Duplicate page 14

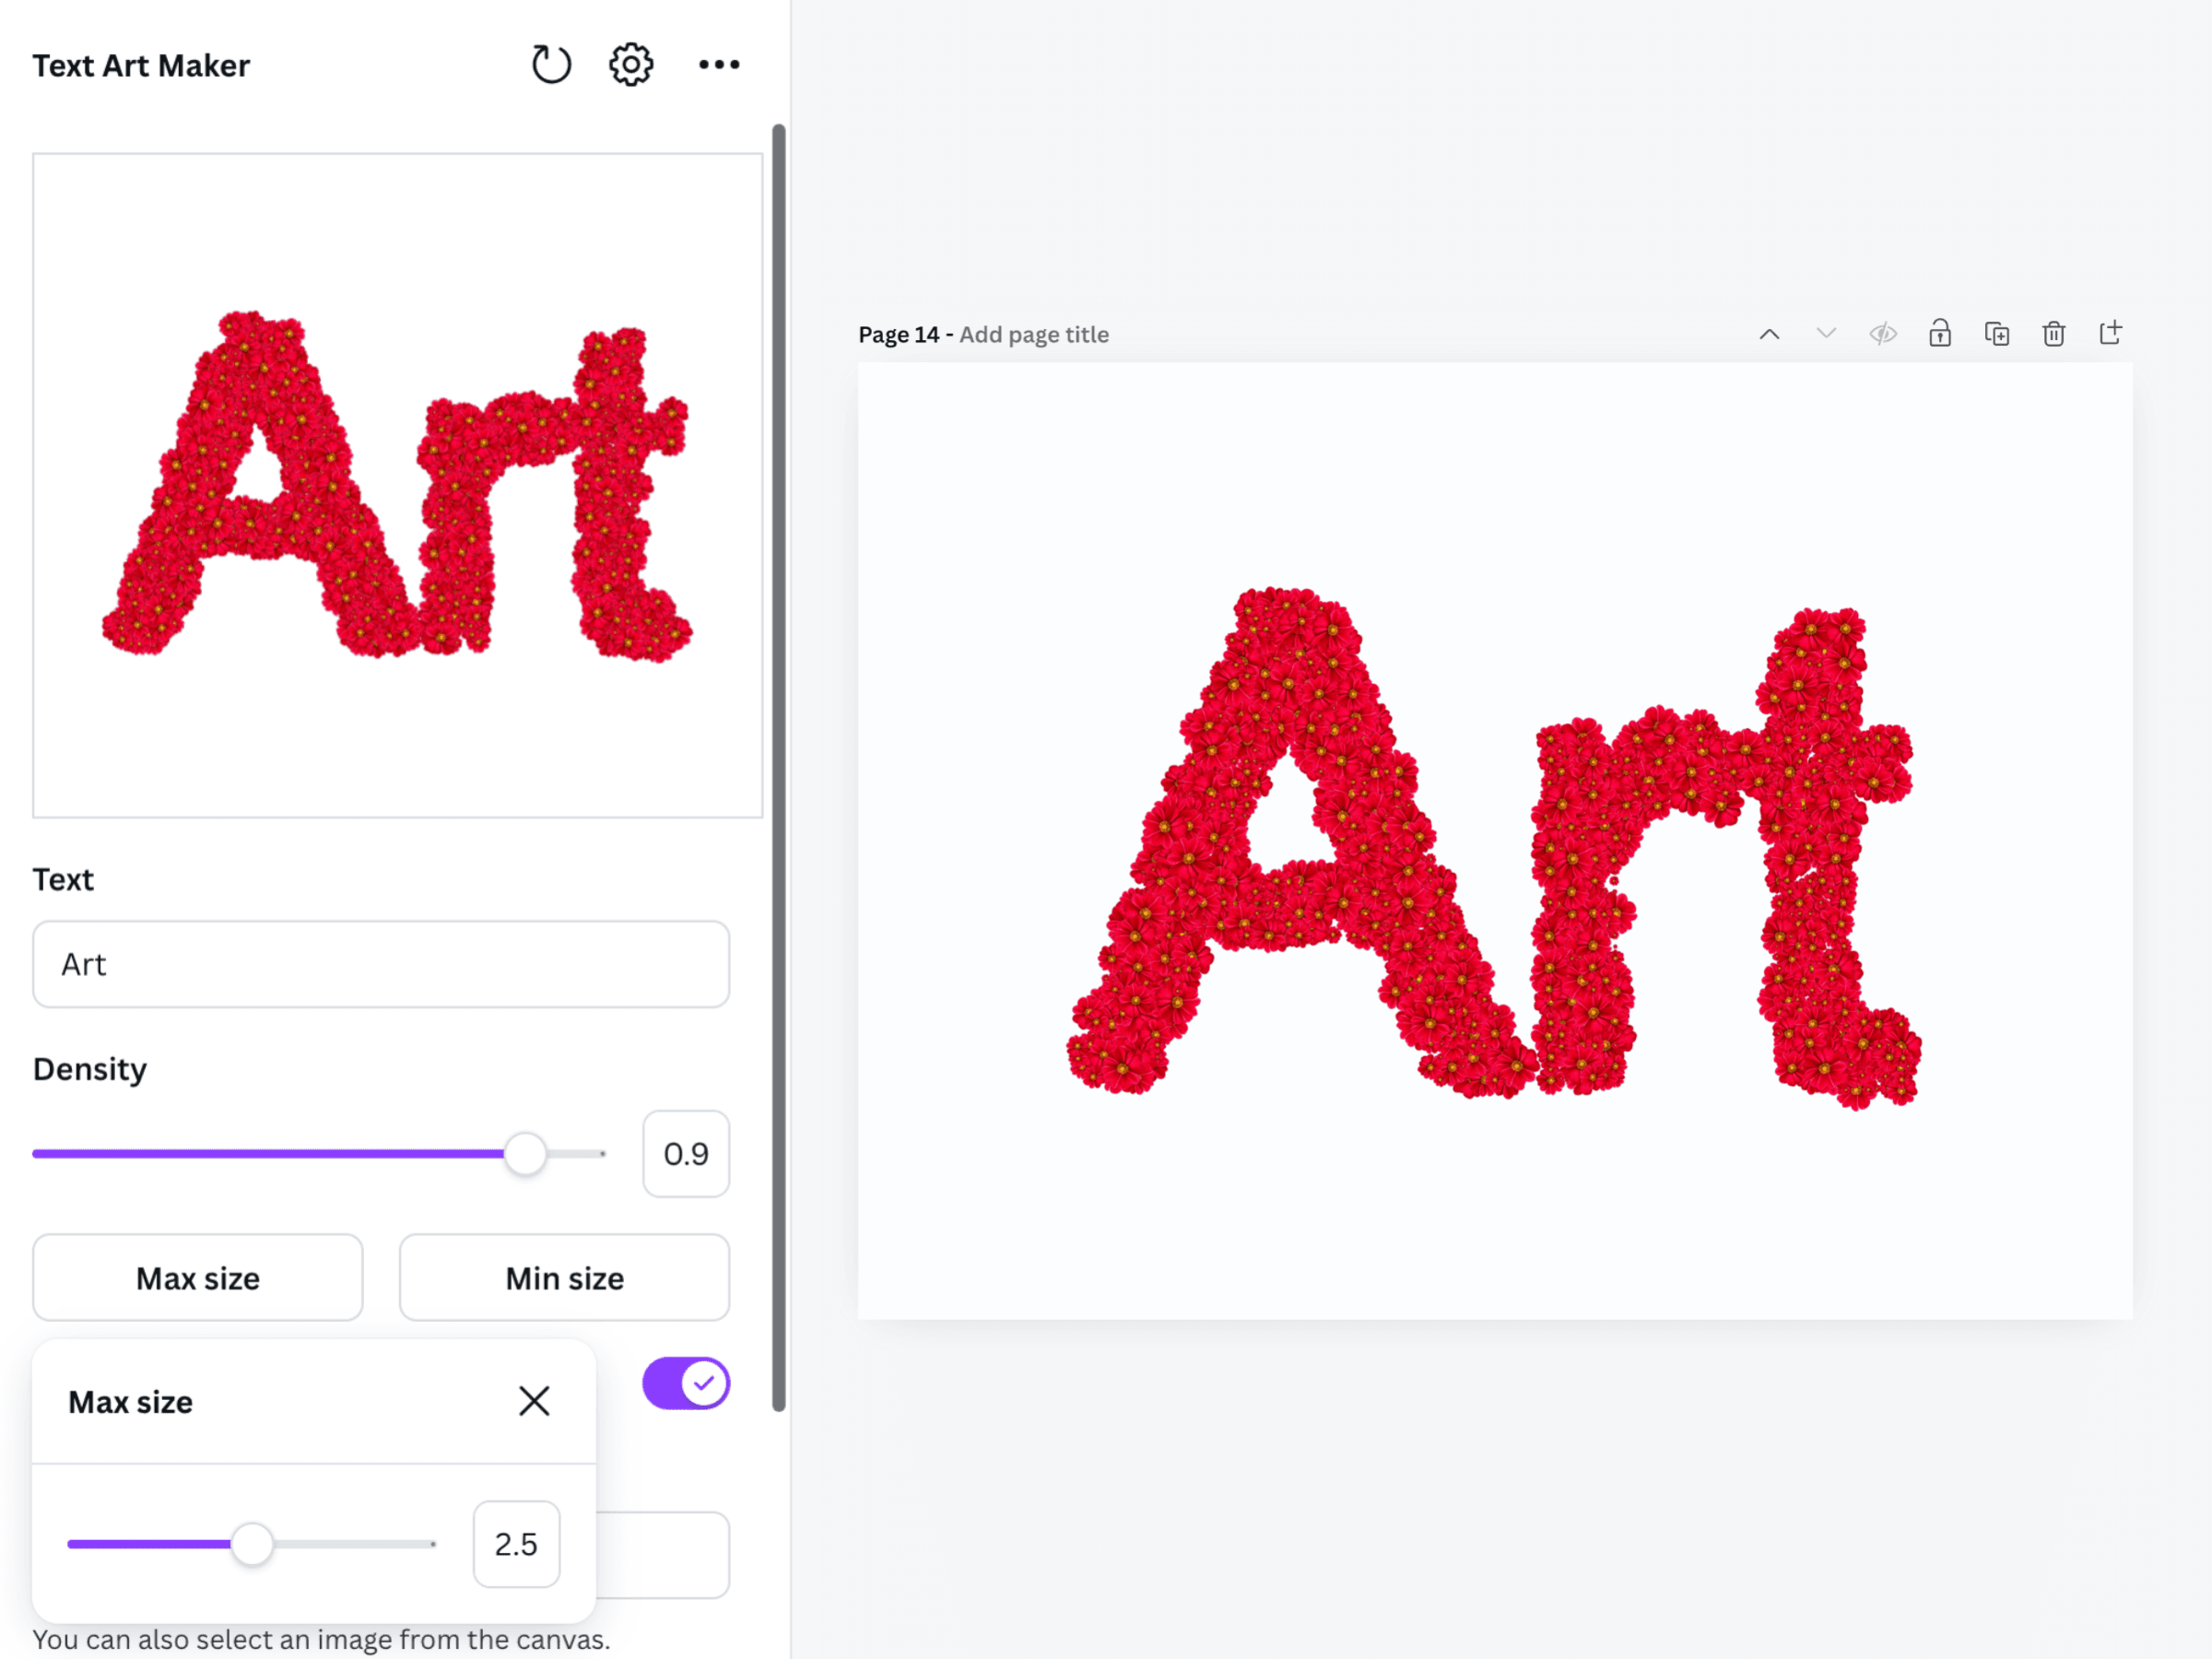point(1997,334)
